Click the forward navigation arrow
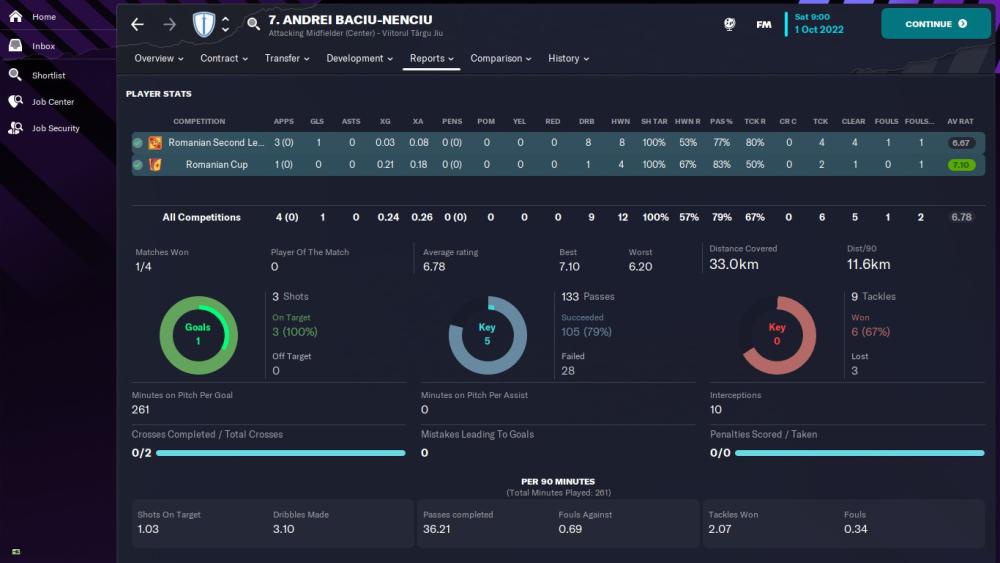The width and height of the screenshot is (1000, 563). [x=169, y=24]
